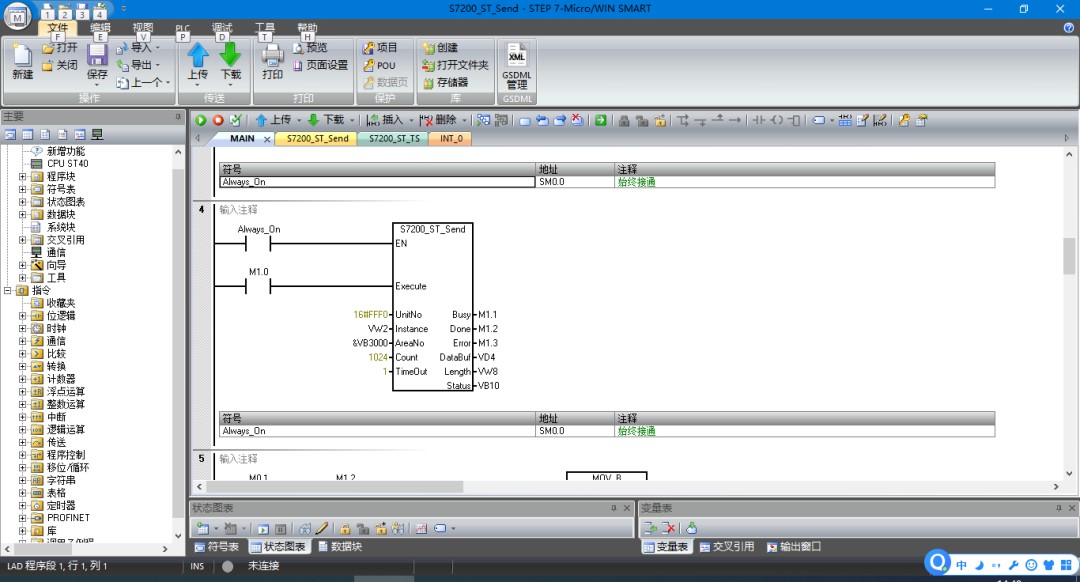Open the 编辑 ribbon tab
This screenshot has height=582, width=1080.
100,28
